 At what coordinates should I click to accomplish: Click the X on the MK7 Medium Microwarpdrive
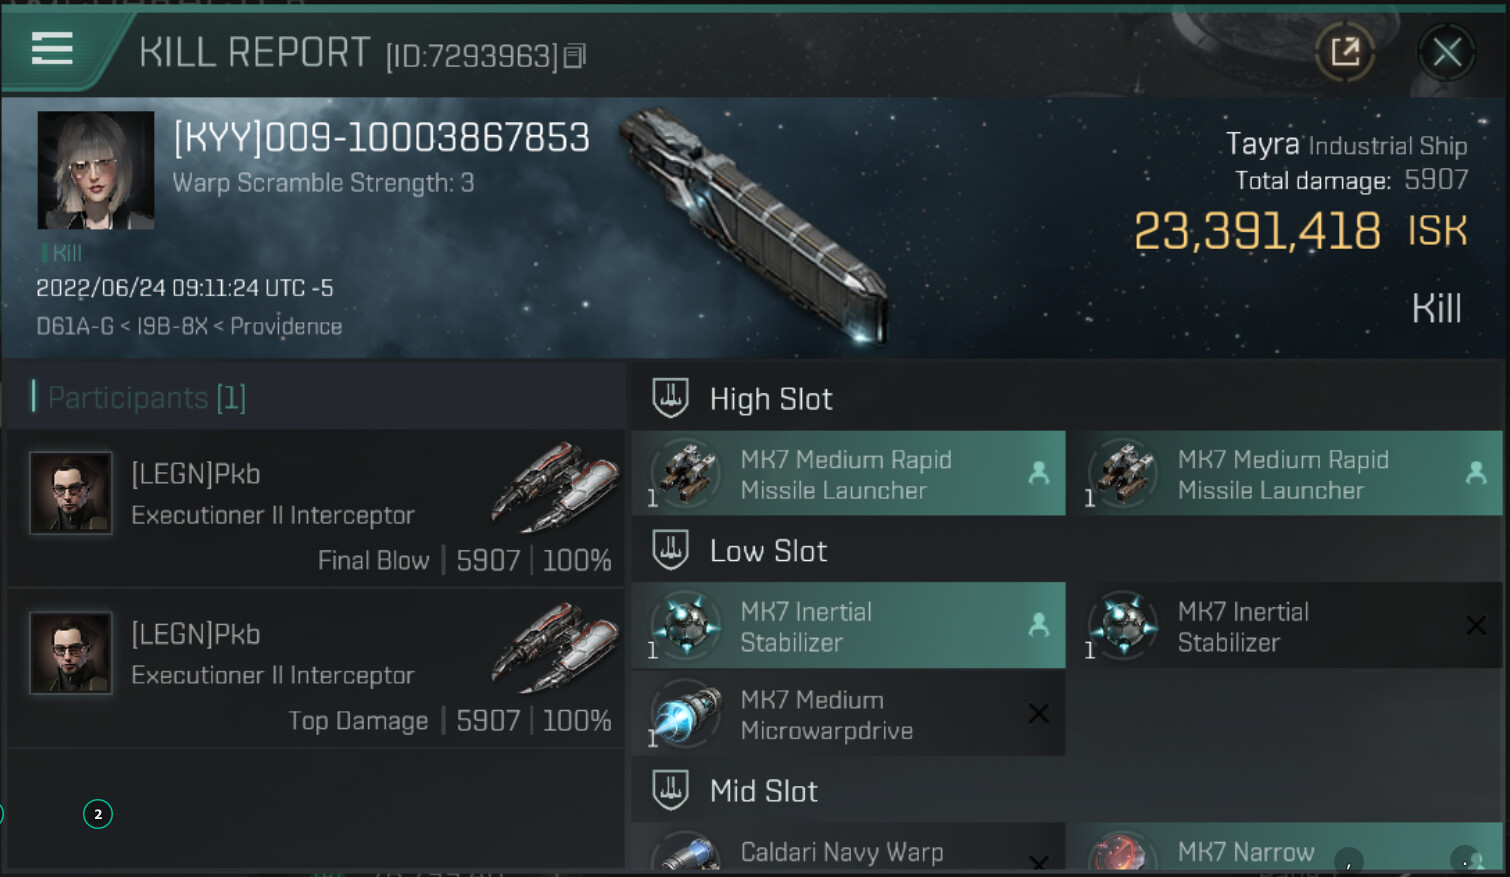click(1039, 713)
